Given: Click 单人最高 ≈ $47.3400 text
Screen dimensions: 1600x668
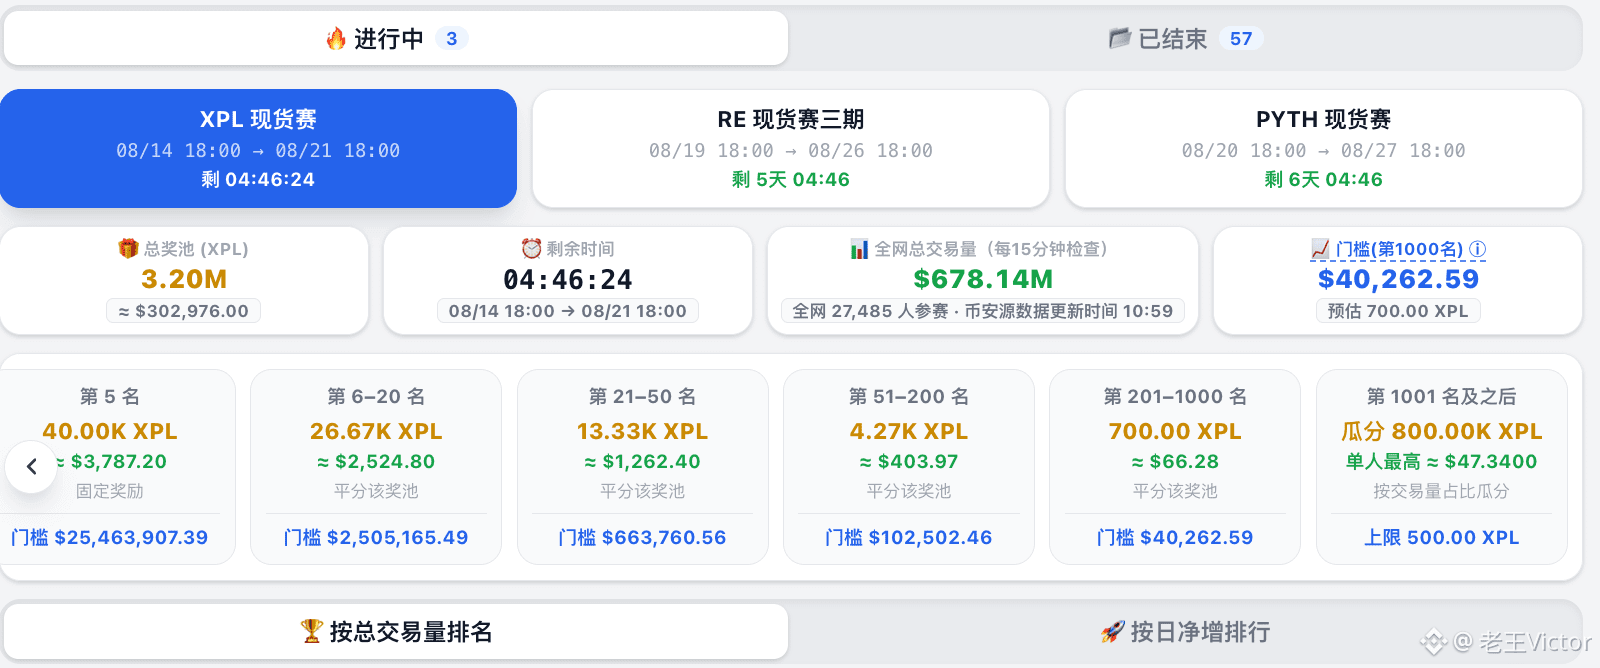Looking at the screenshot, I should [1442, 461].
